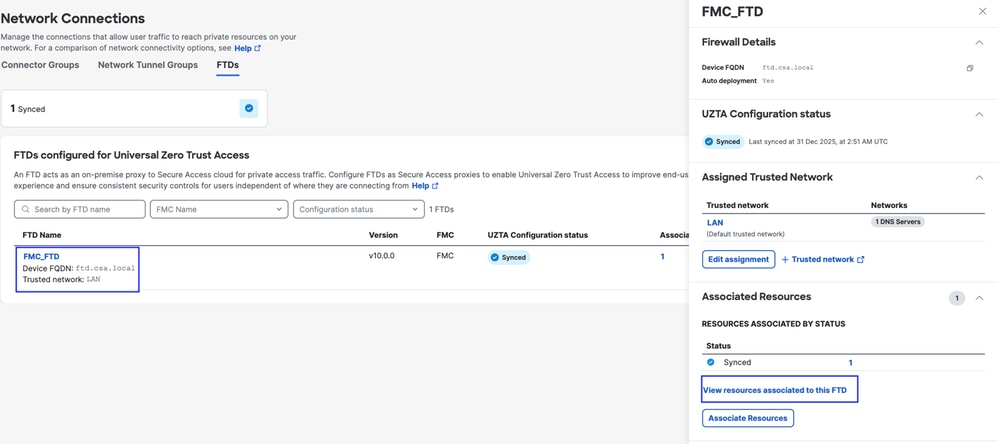The height and width of the screenshot is (444, 998).
Task: Click the Synced checkmark icon in the status list
Action: pos(711,363)
